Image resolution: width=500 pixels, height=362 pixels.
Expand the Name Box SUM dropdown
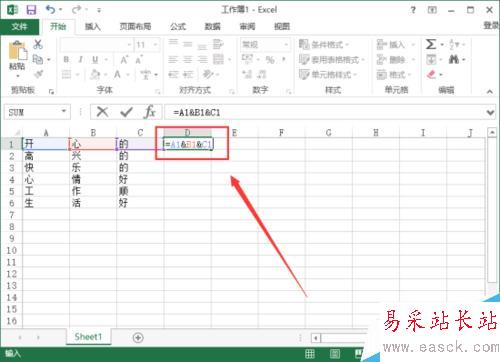(x=64, y=111)
